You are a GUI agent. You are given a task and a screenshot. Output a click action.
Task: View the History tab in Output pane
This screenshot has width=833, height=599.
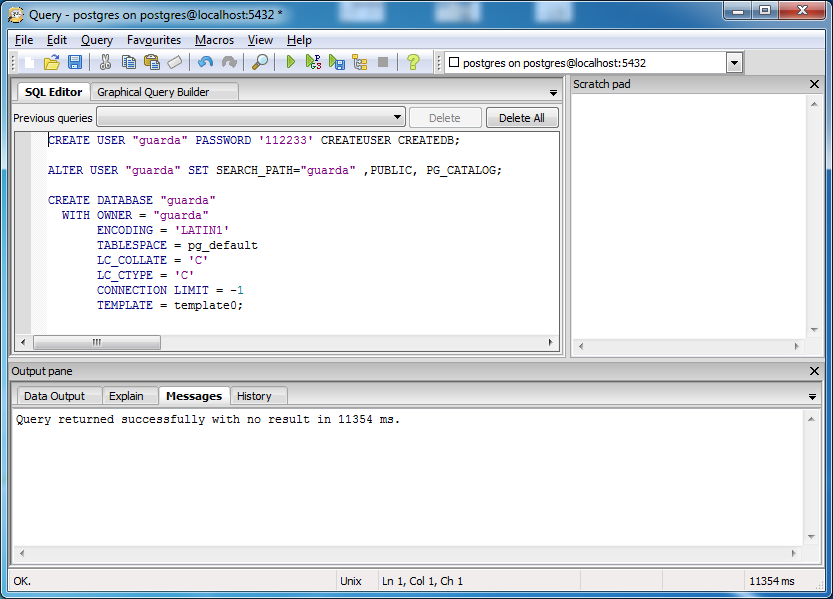[x=258, y=396]
